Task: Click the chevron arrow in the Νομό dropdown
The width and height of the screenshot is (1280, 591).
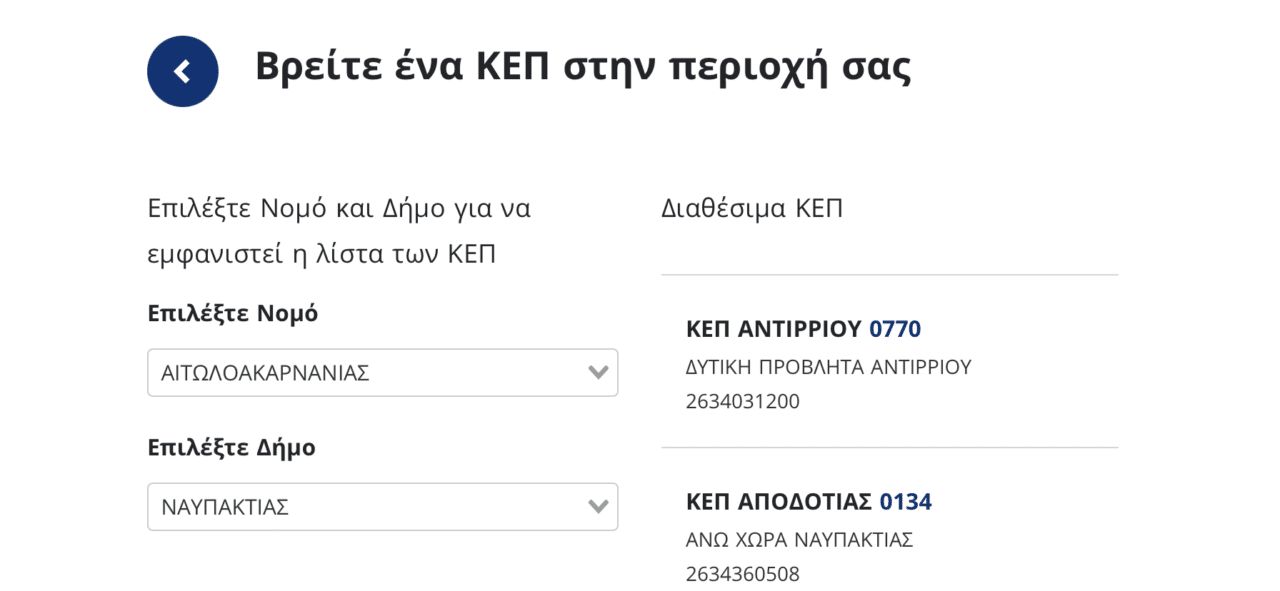Action: coord(598,373)
